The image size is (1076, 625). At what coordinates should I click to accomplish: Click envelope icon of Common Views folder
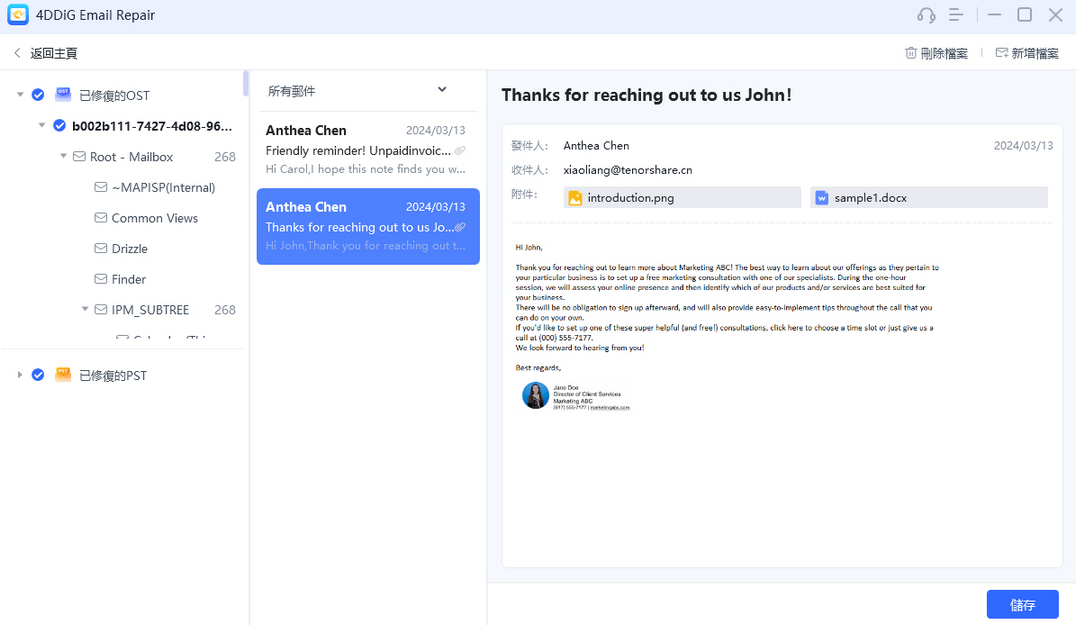(x=101, y=217)
